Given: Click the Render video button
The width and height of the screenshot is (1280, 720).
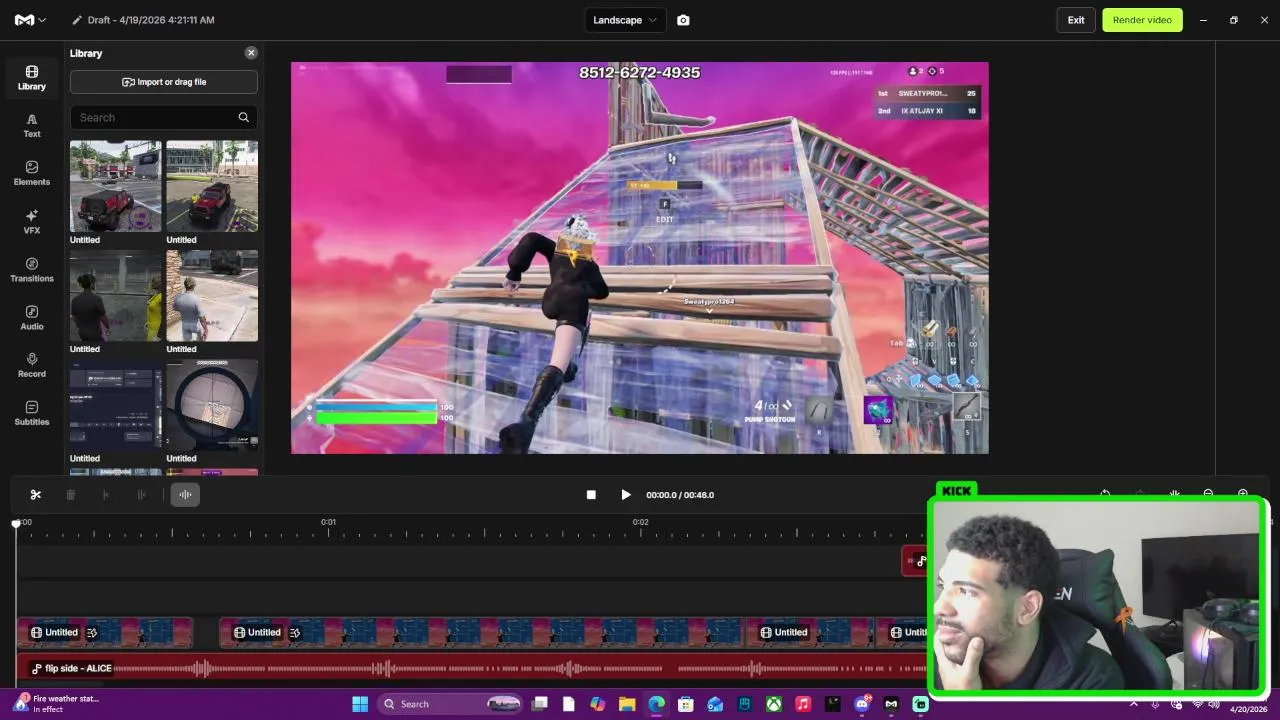Looking at the screenshot, I should point(1142,20).
